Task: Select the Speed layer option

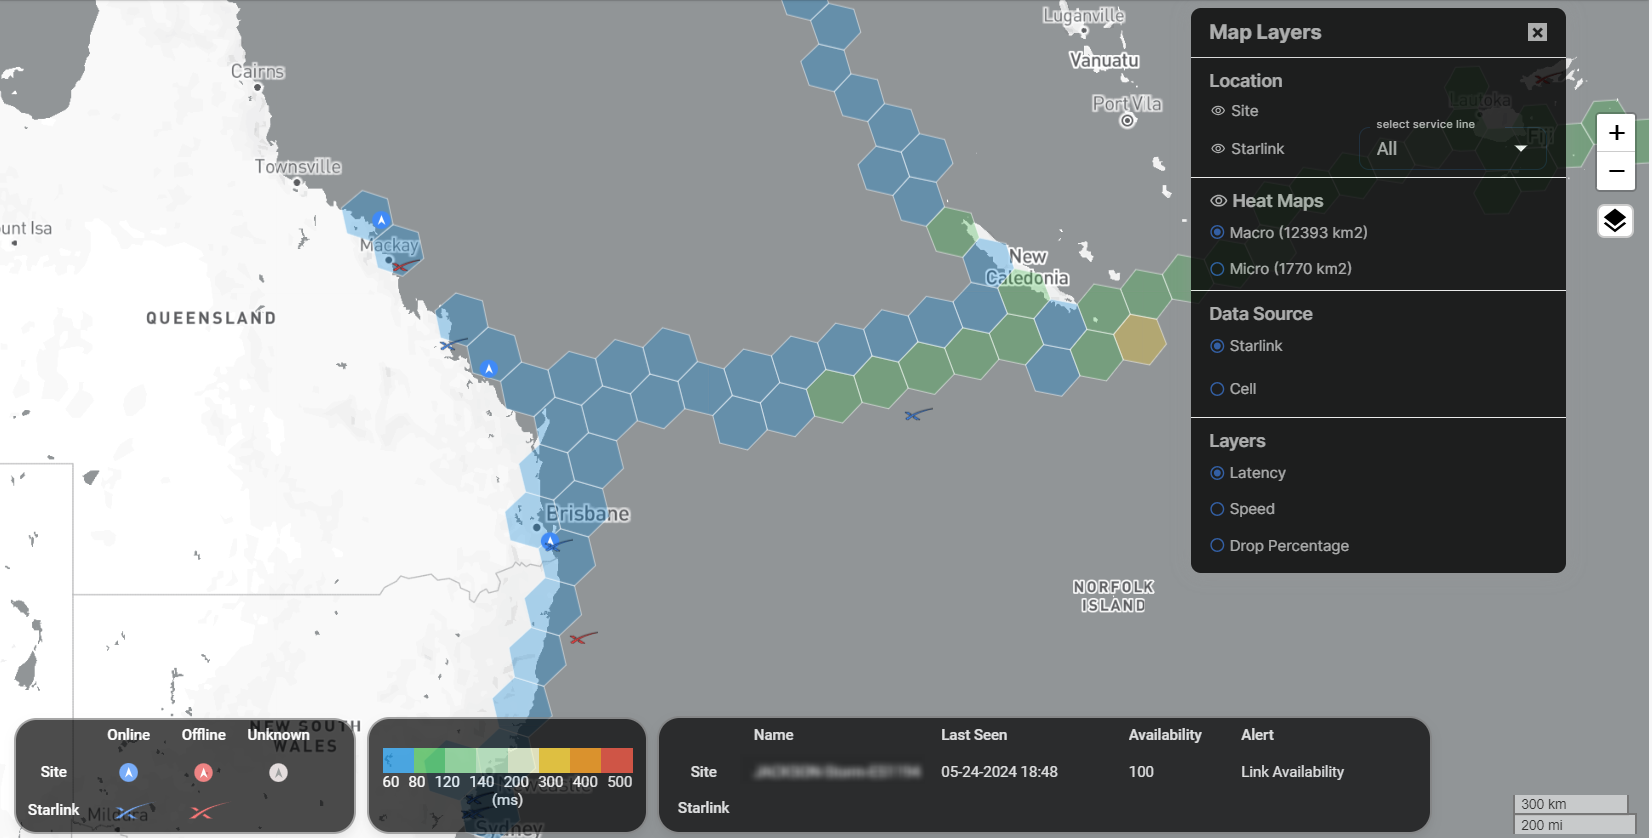Action: coord(1217,509)
